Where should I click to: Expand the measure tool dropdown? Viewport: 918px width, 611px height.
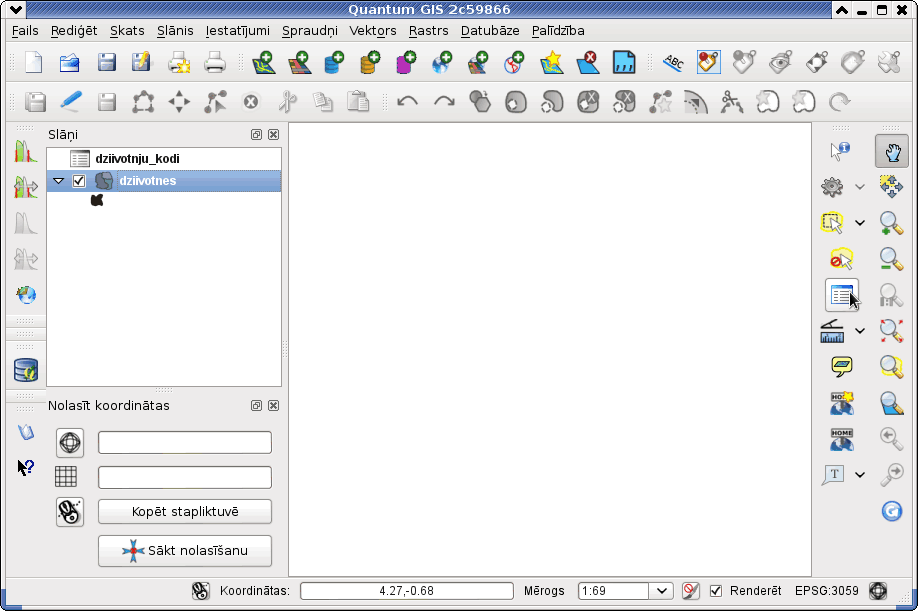coord(859,331)
